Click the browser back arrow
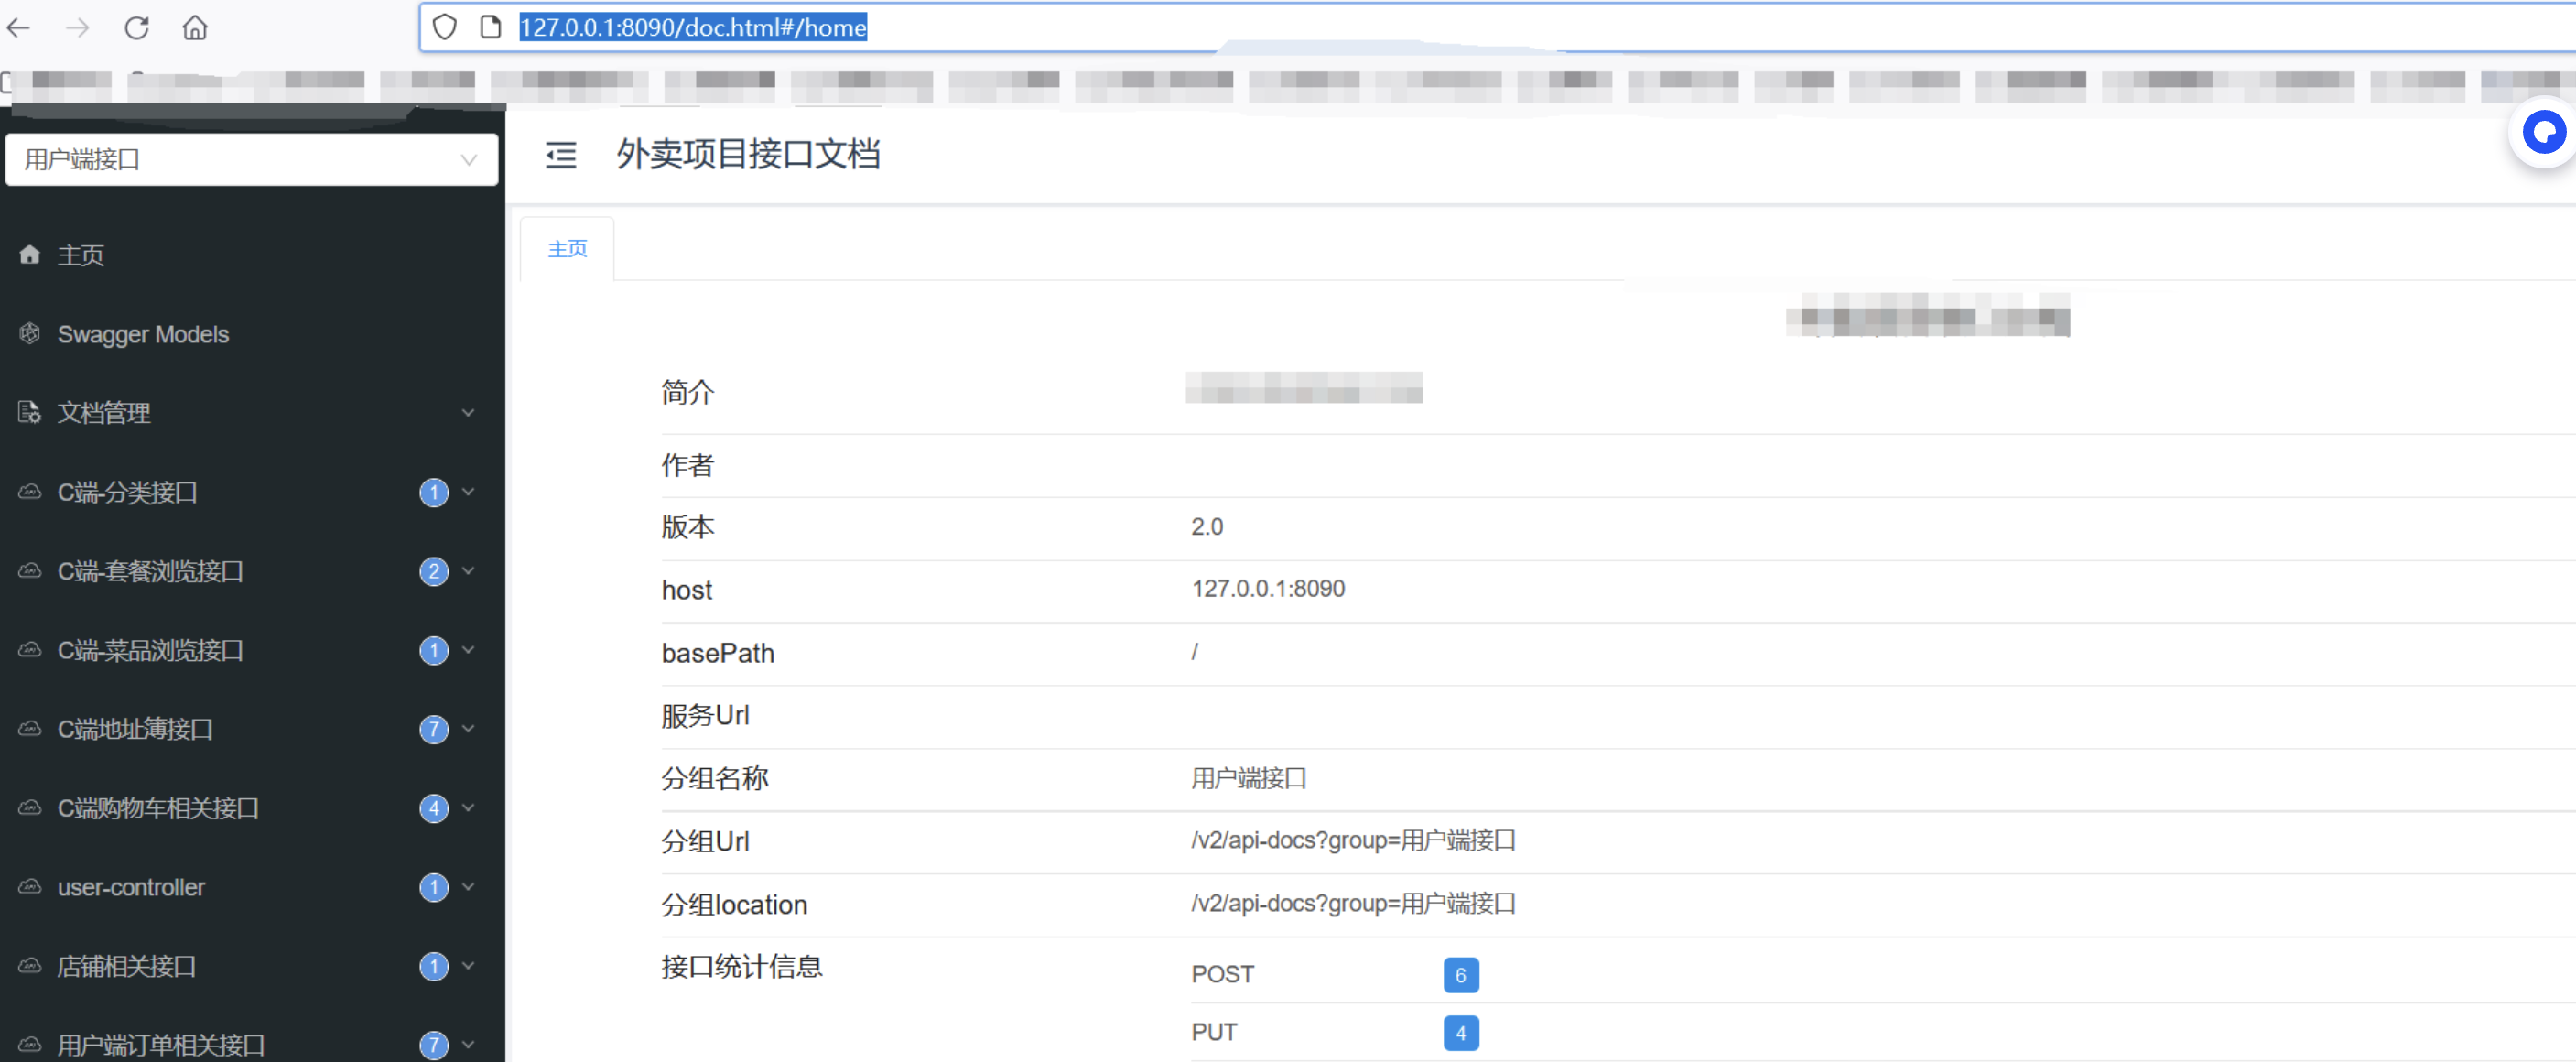 pyautogui.click(x=19, y=27)
